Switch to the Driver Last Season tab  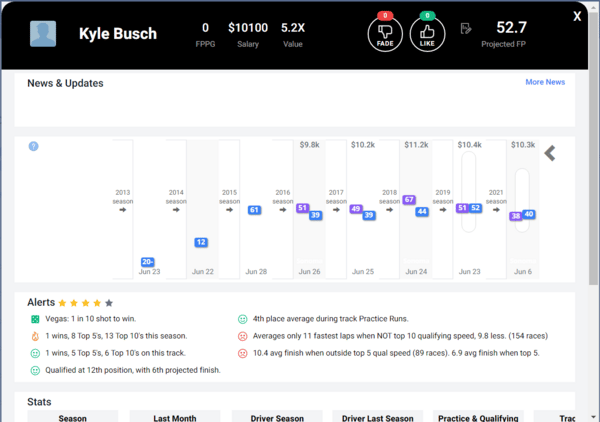pos(378,417)
